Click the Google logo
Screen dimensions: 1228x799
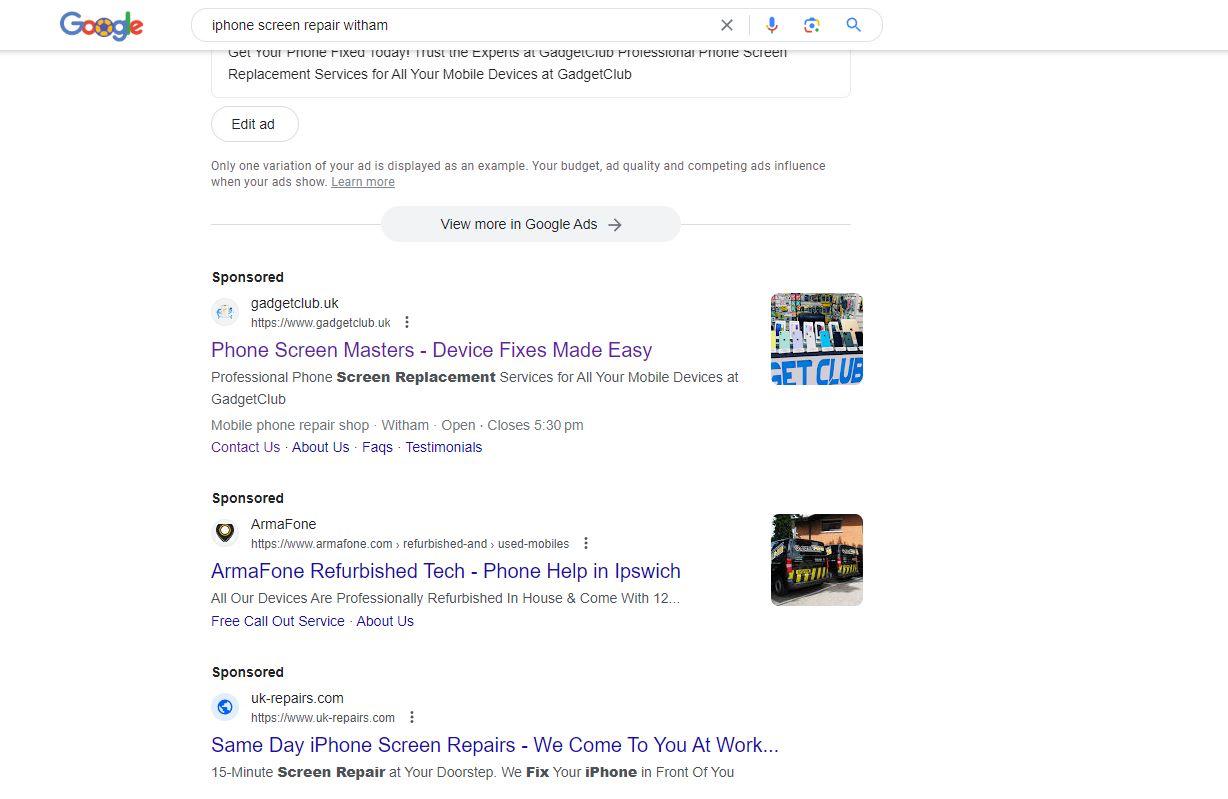pos(101,25)
